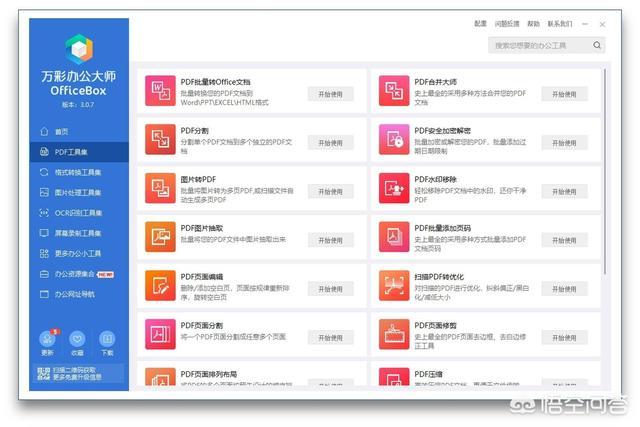Select the PDF批量添加页码 icon
This screenshot has width=640, height=427.
pyautogui.click(x=394, y=237)
